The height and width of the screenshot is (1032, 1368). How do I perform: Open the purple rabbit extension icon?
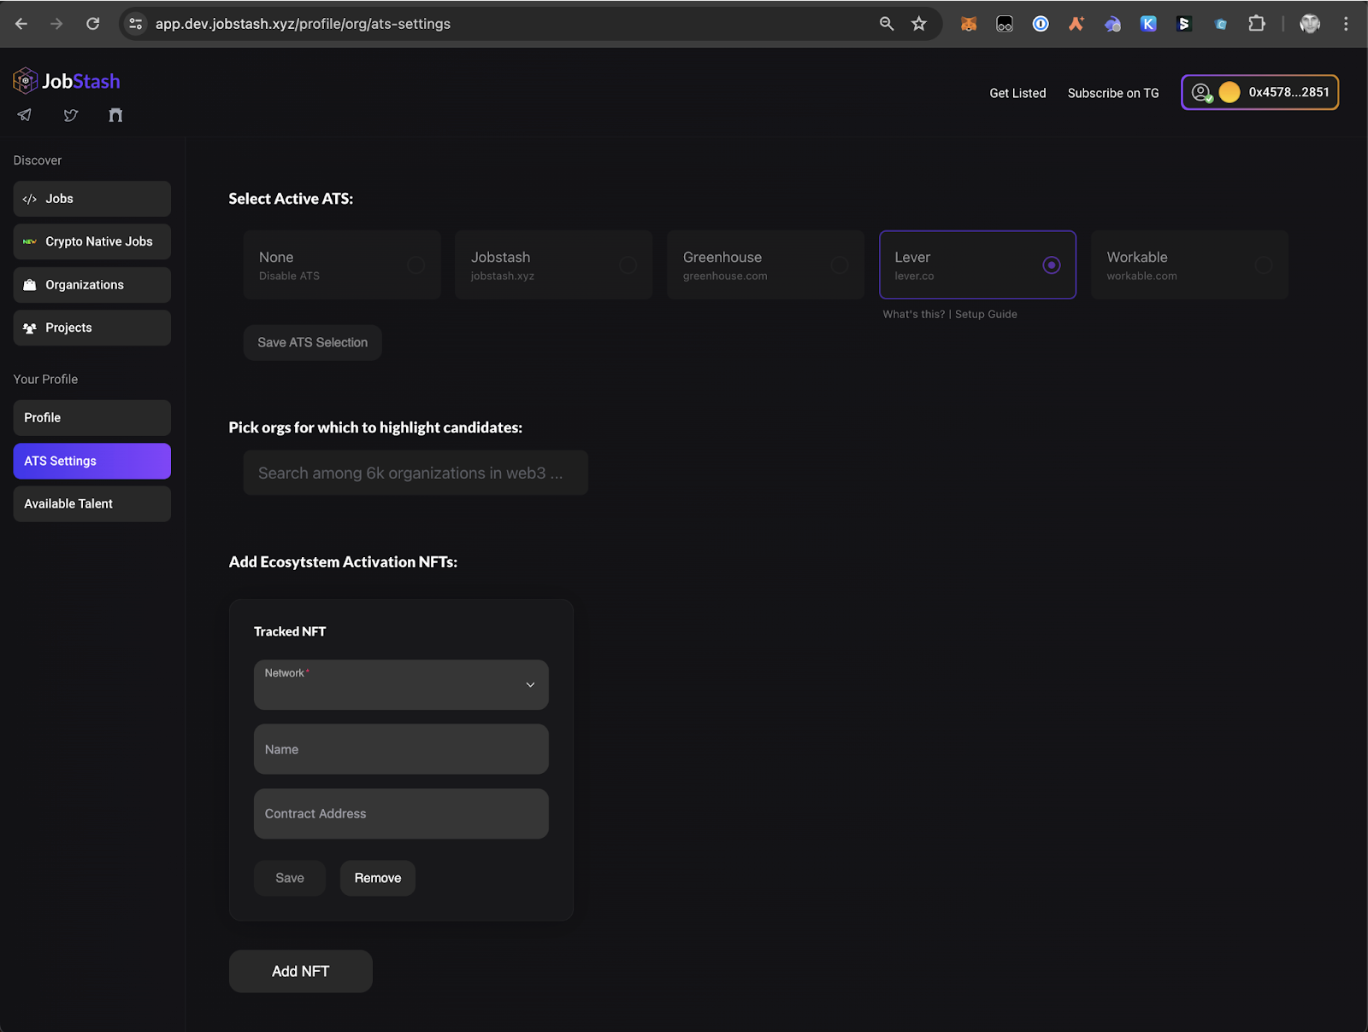pyautogui.click(x=1112, y=24)
